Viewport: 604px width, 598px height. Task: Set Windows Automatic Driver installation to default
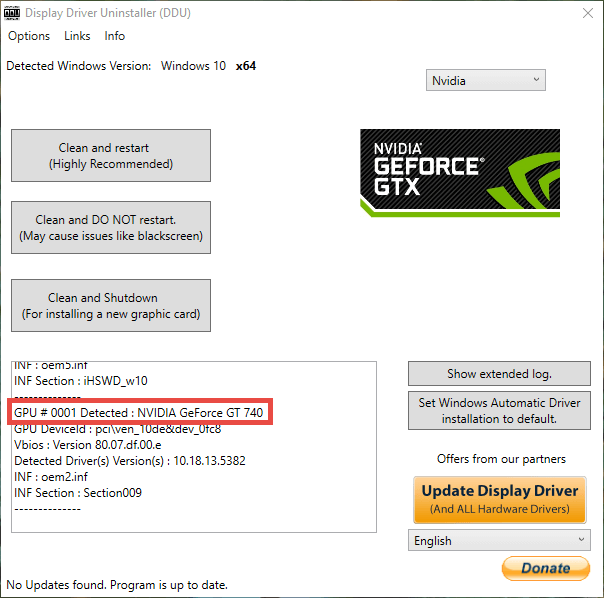[499, 410]
